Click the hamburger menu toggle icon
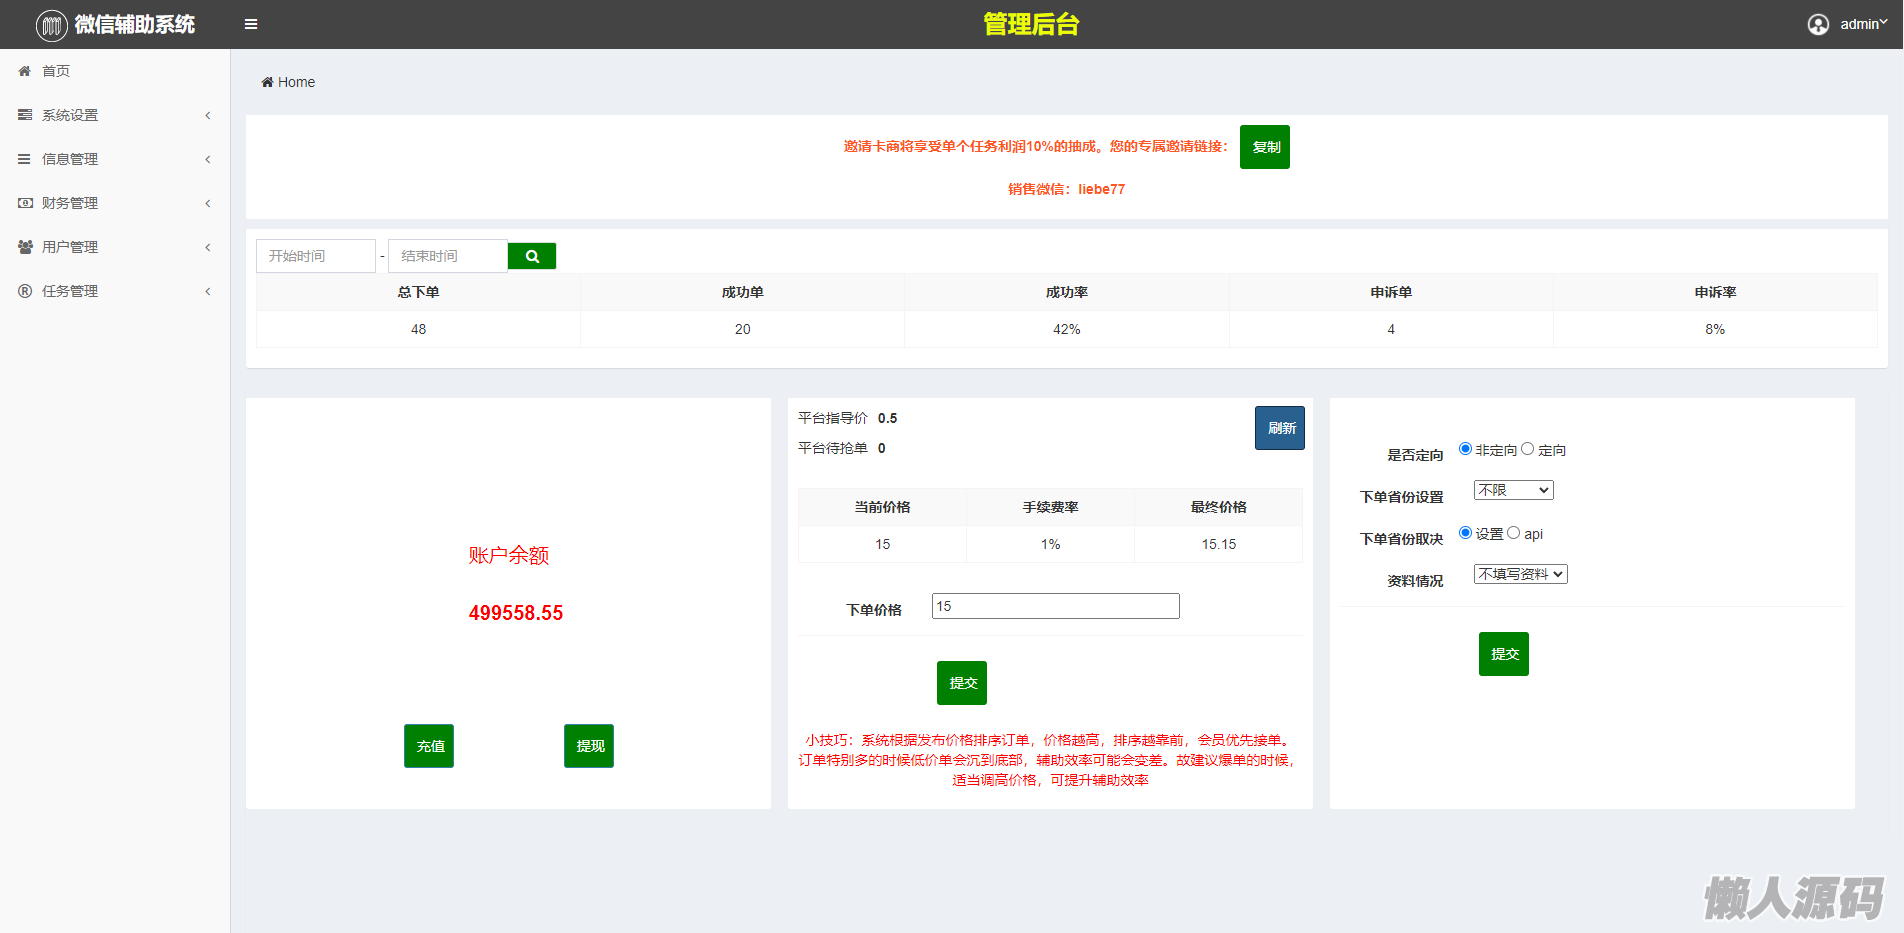The image size is (1904, 933). click(251, 24)
